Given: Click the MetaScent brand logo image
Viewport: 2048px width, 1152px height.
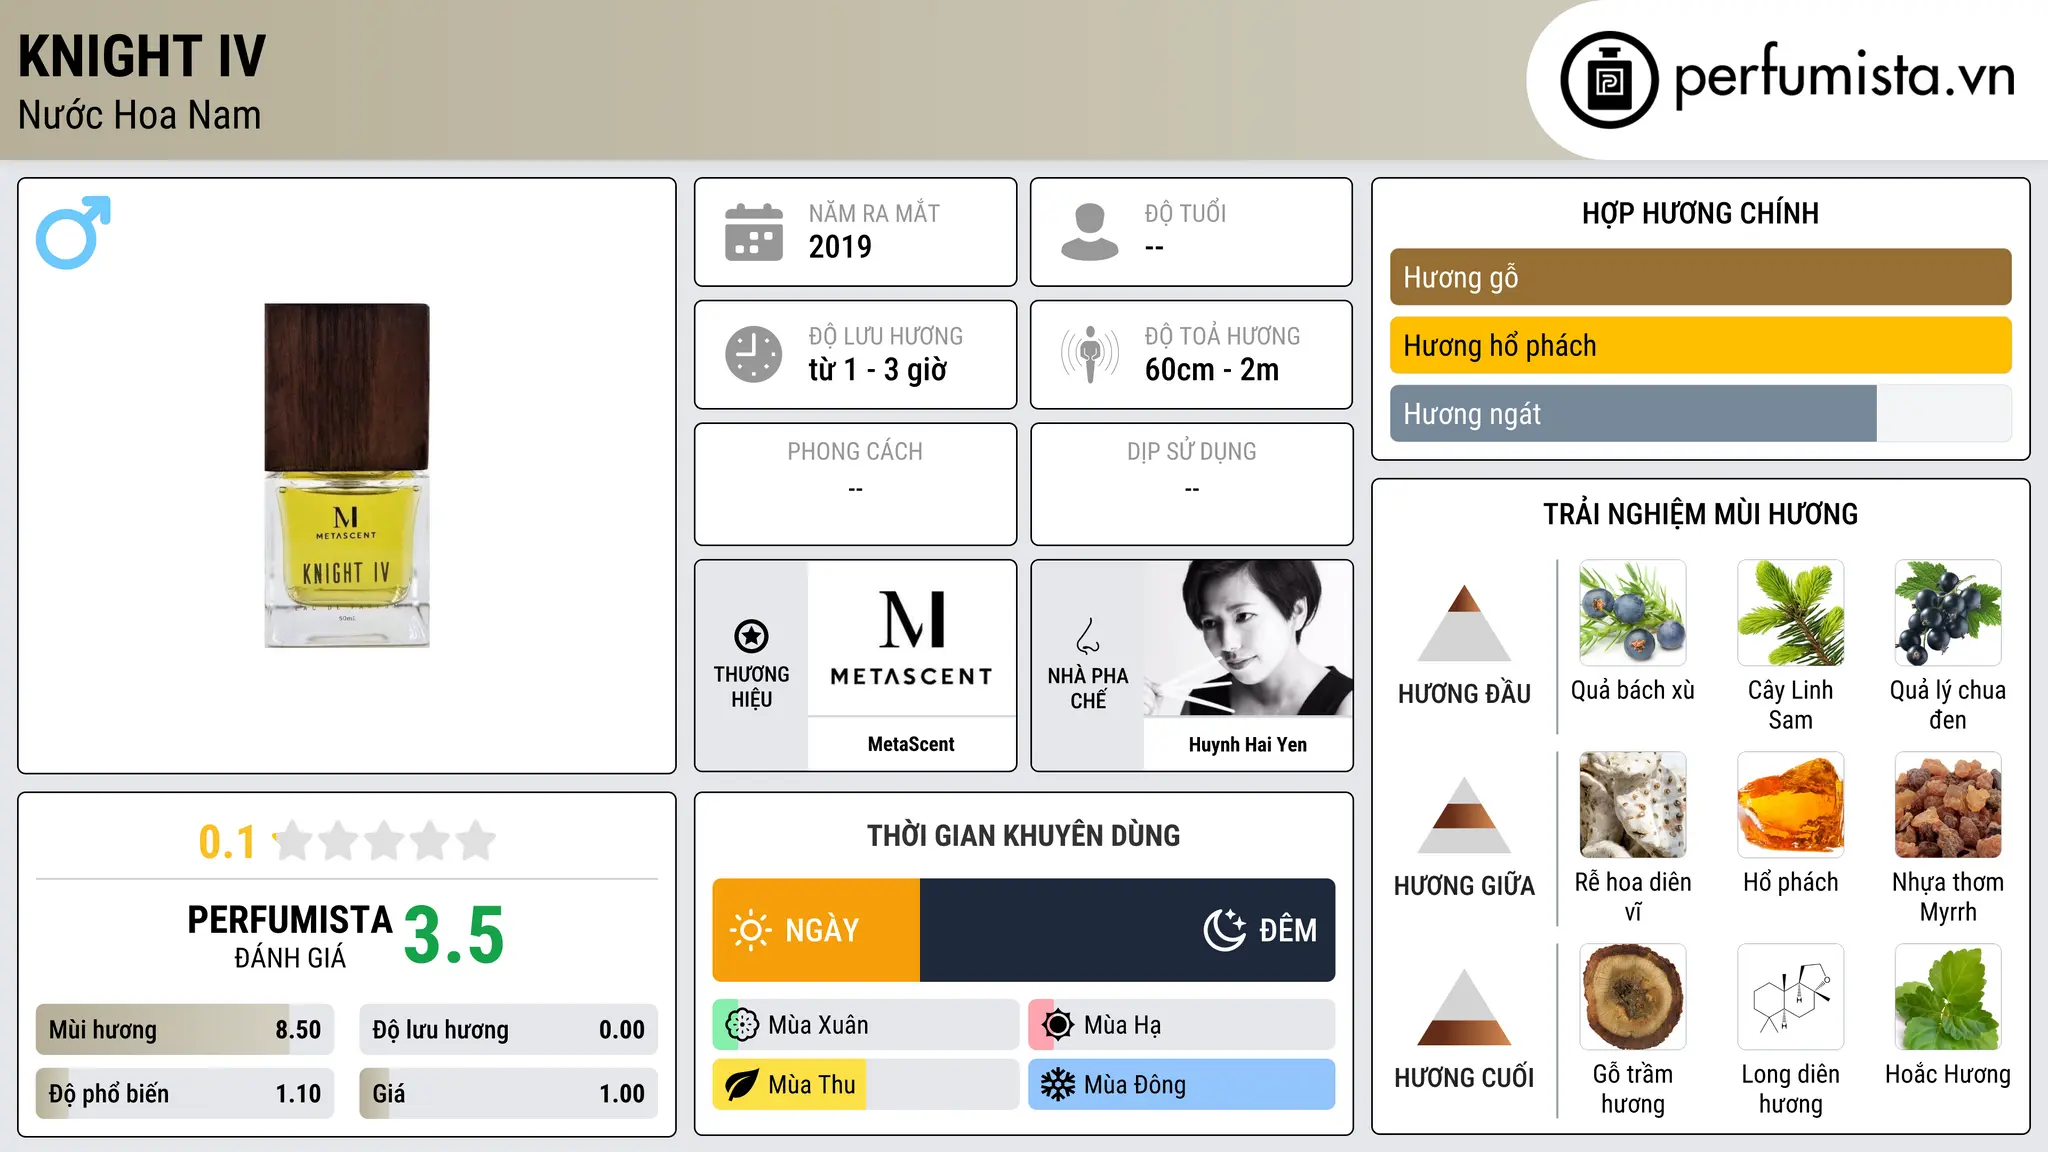Looking at the screenshot, I should tap(912, 638).
